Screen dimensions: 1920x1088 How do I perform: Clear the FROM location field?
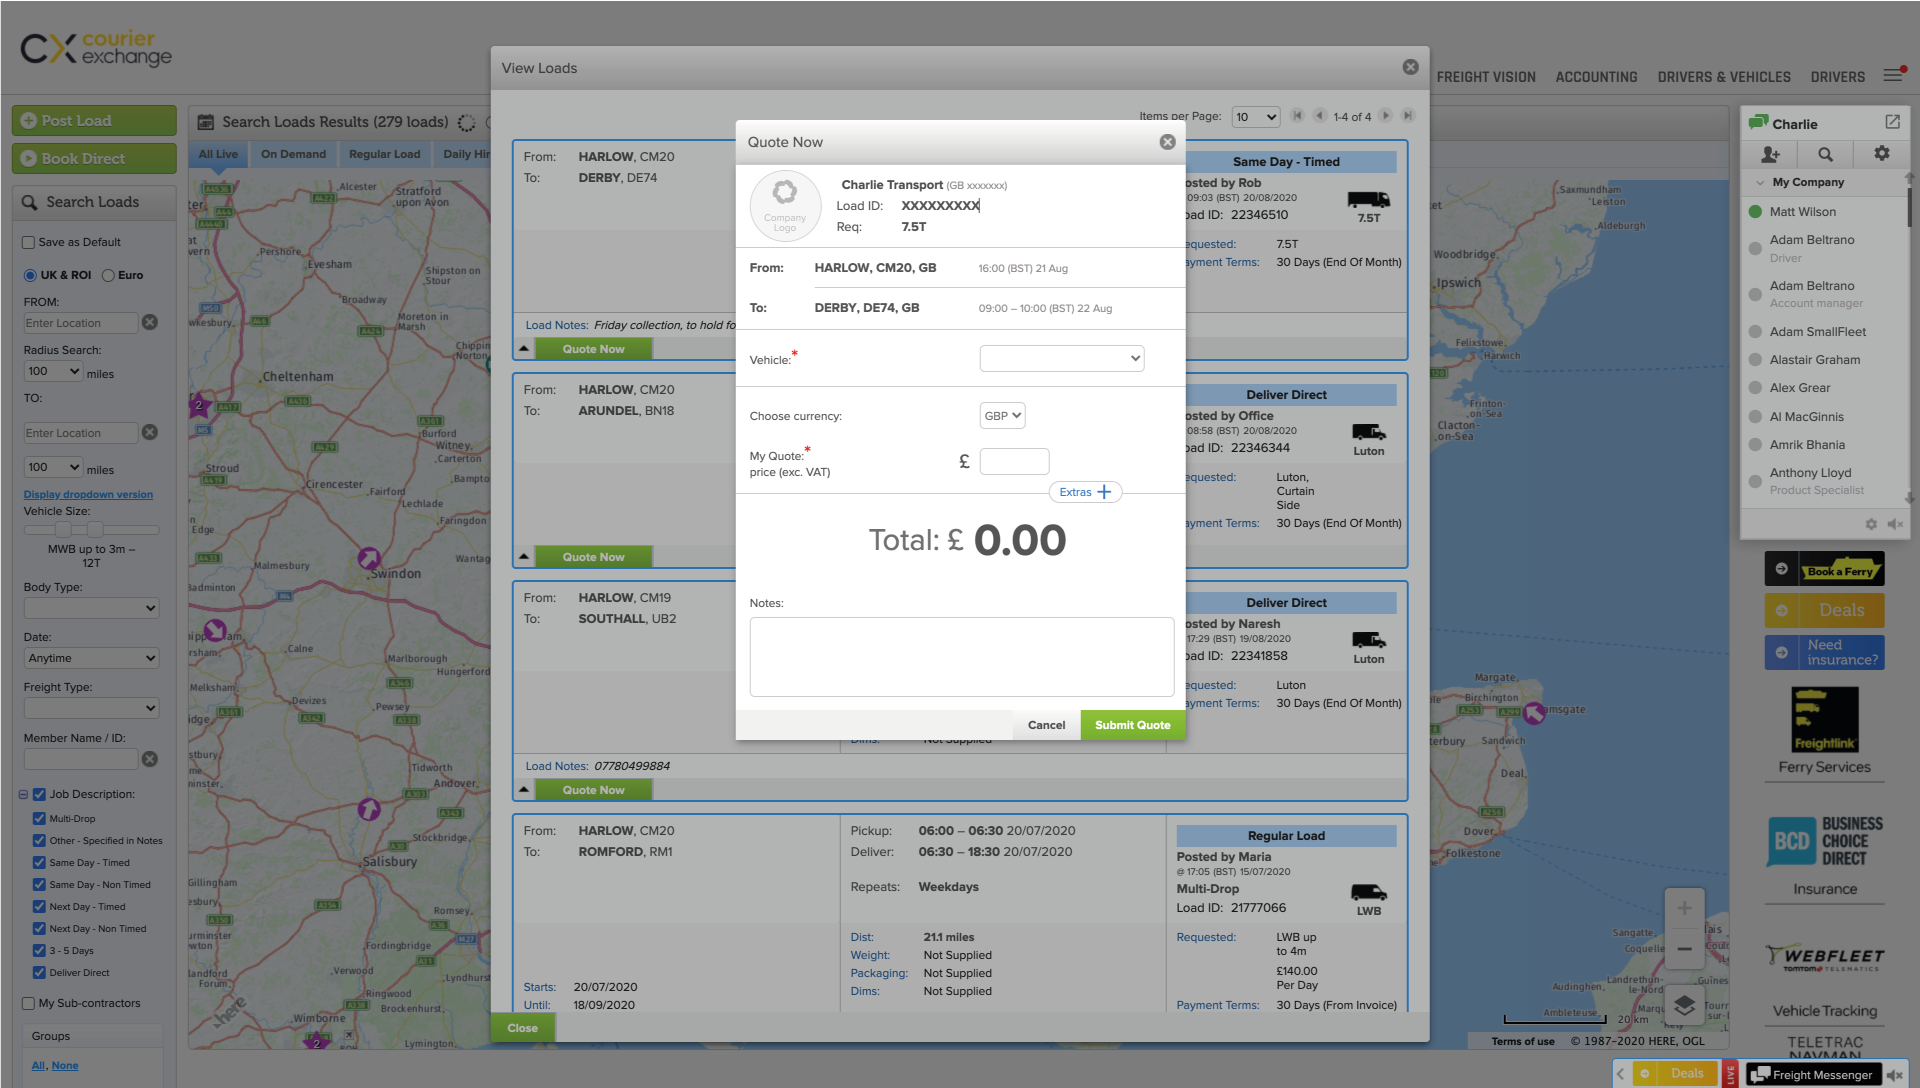tap(150, 322)
